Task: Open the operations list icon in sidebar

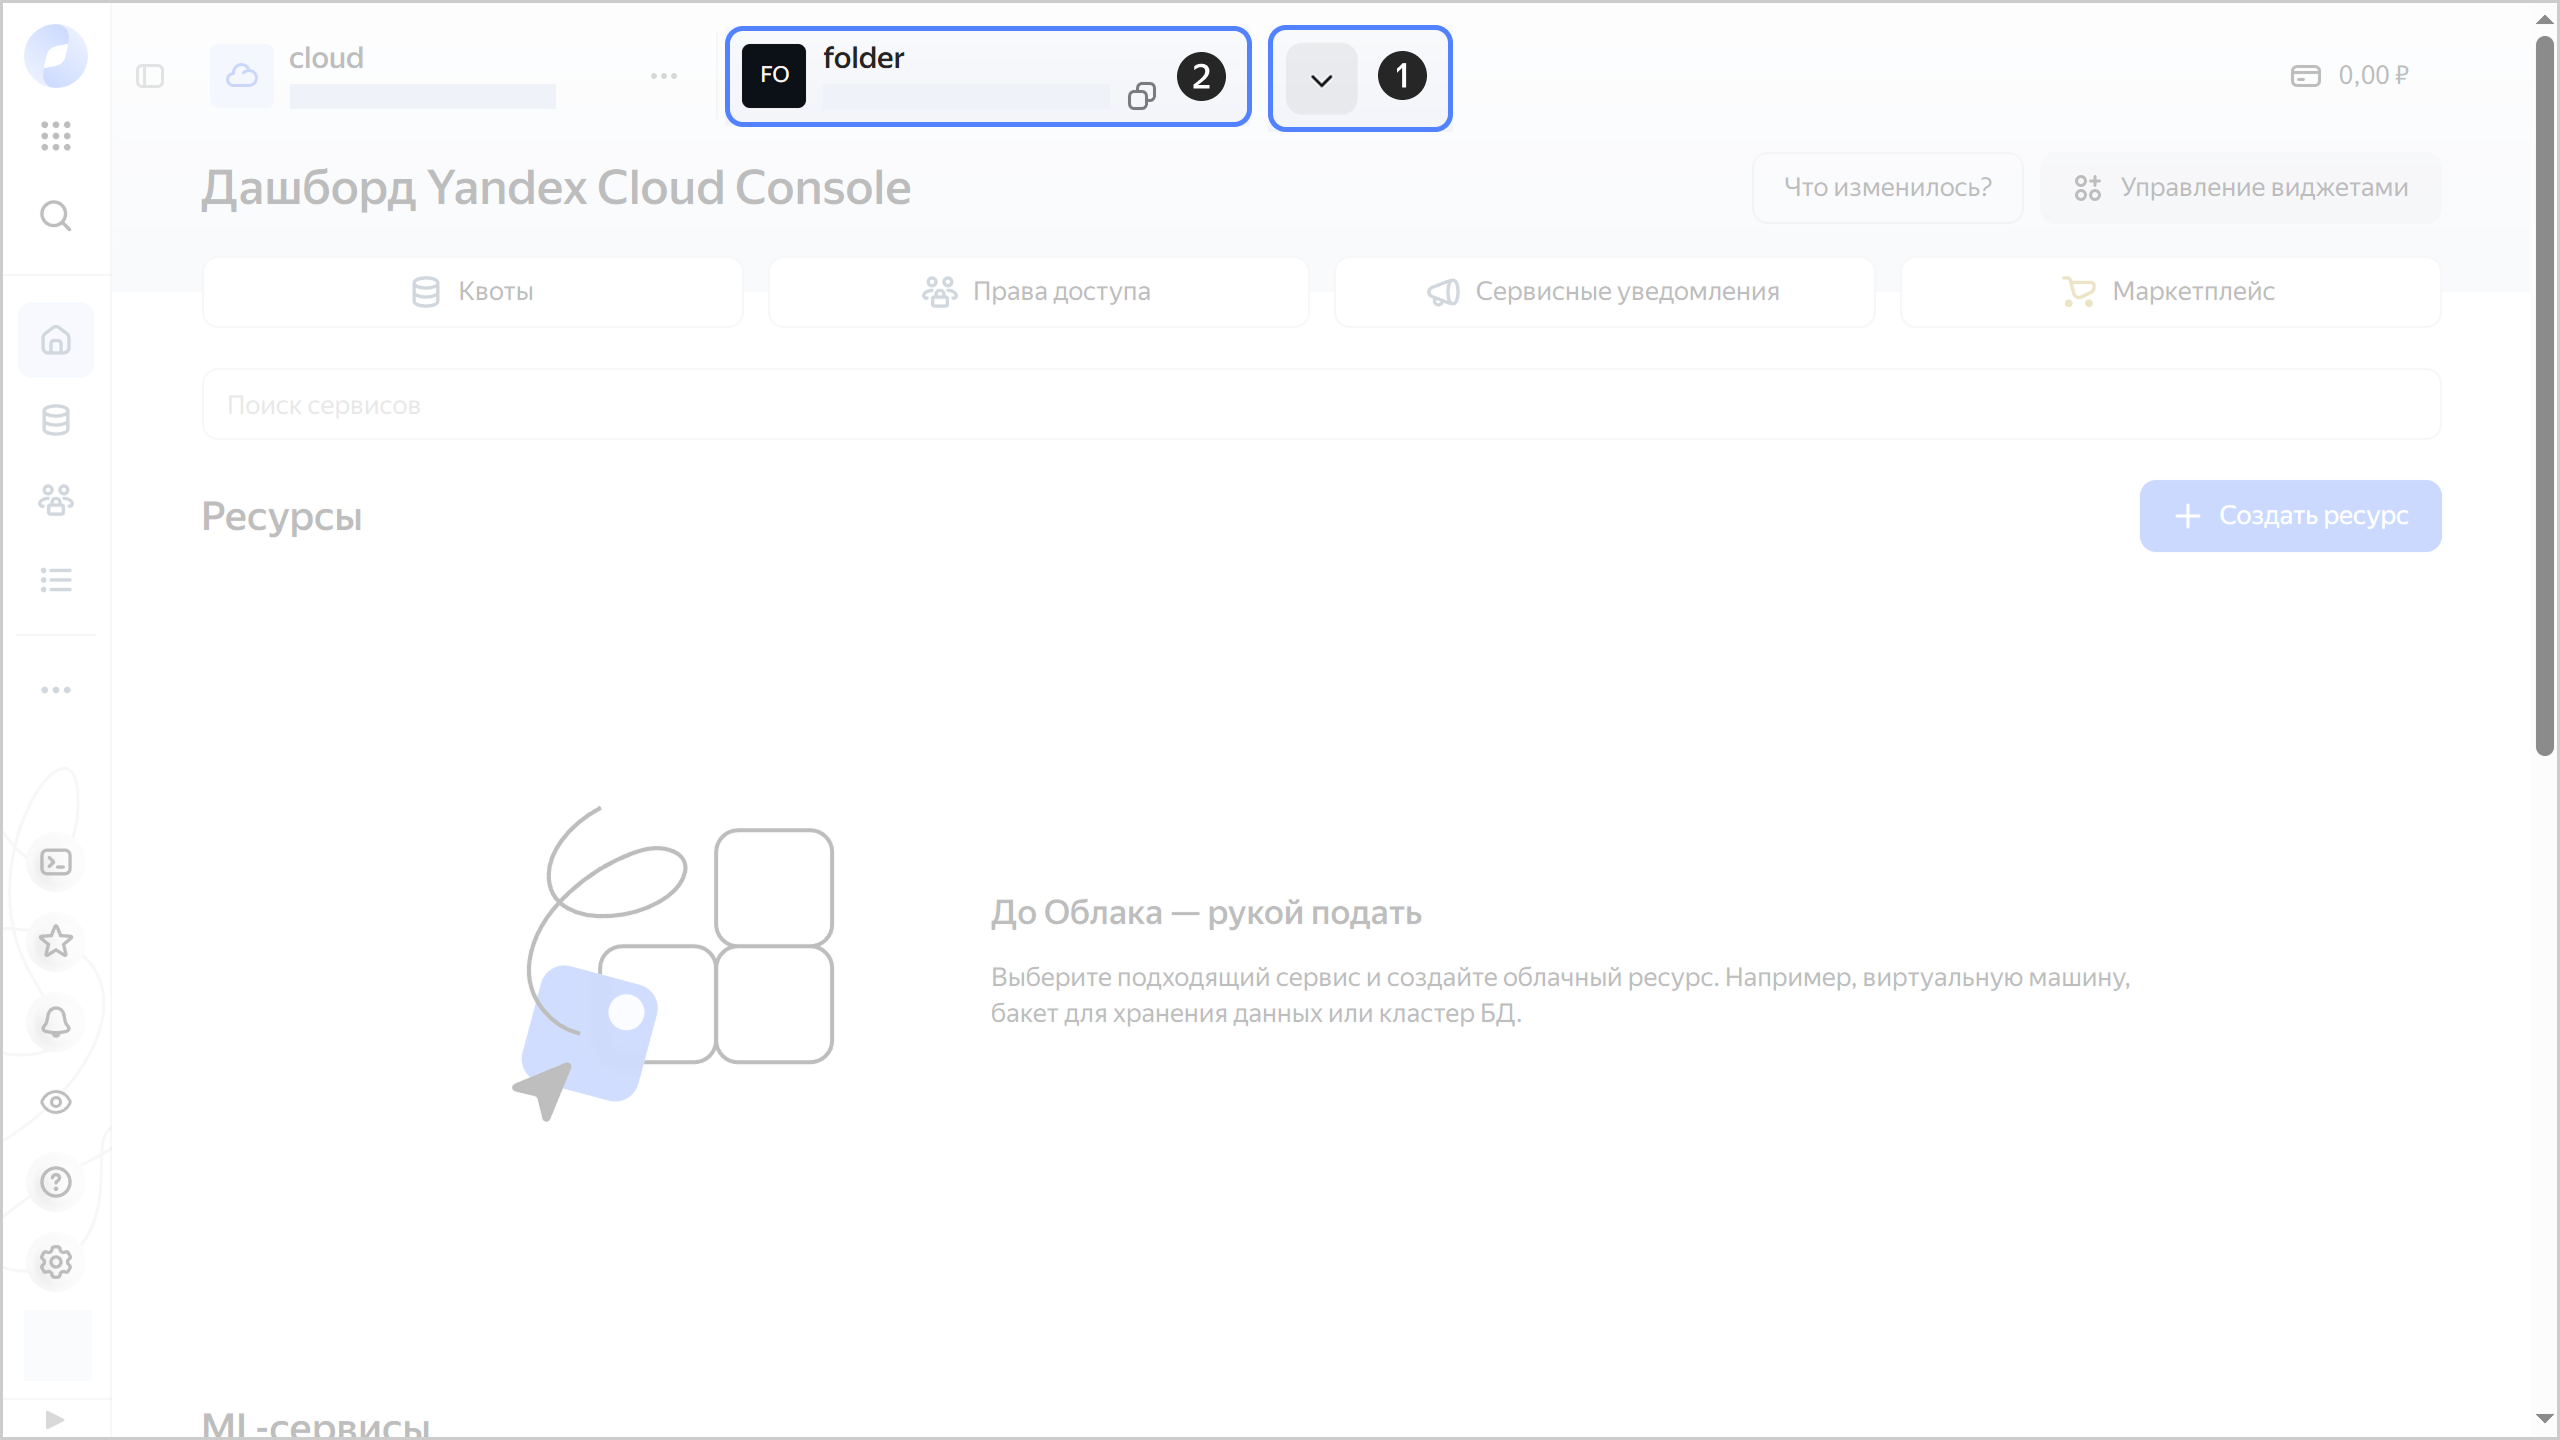Action: [56, 580]
